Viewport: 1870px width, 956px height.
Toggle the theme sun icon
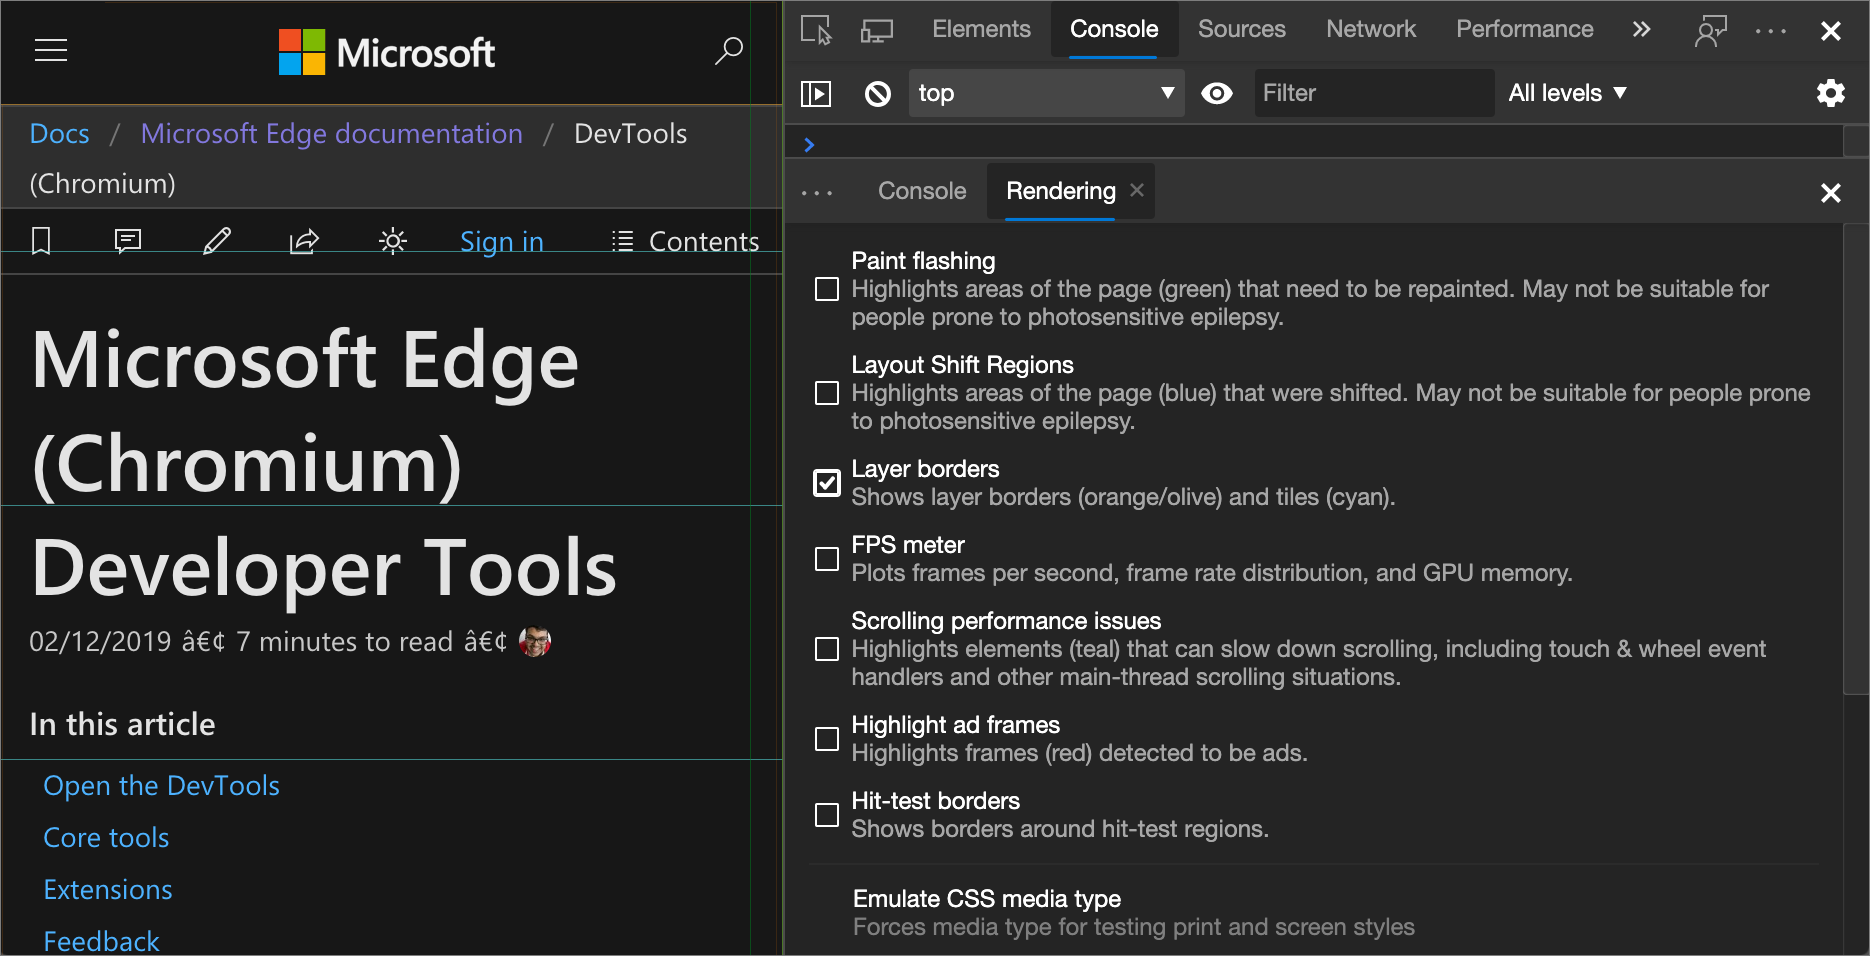coord(393,241)
